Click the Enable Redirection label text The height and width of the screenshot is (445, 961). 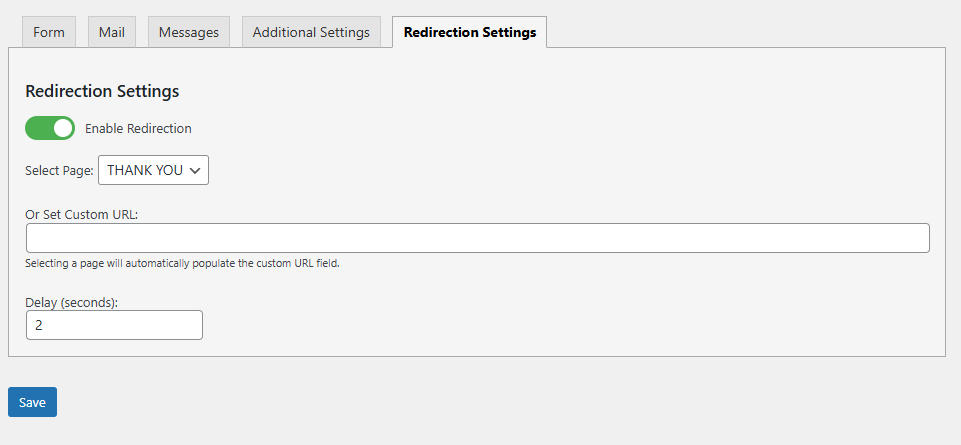point(138,129)
